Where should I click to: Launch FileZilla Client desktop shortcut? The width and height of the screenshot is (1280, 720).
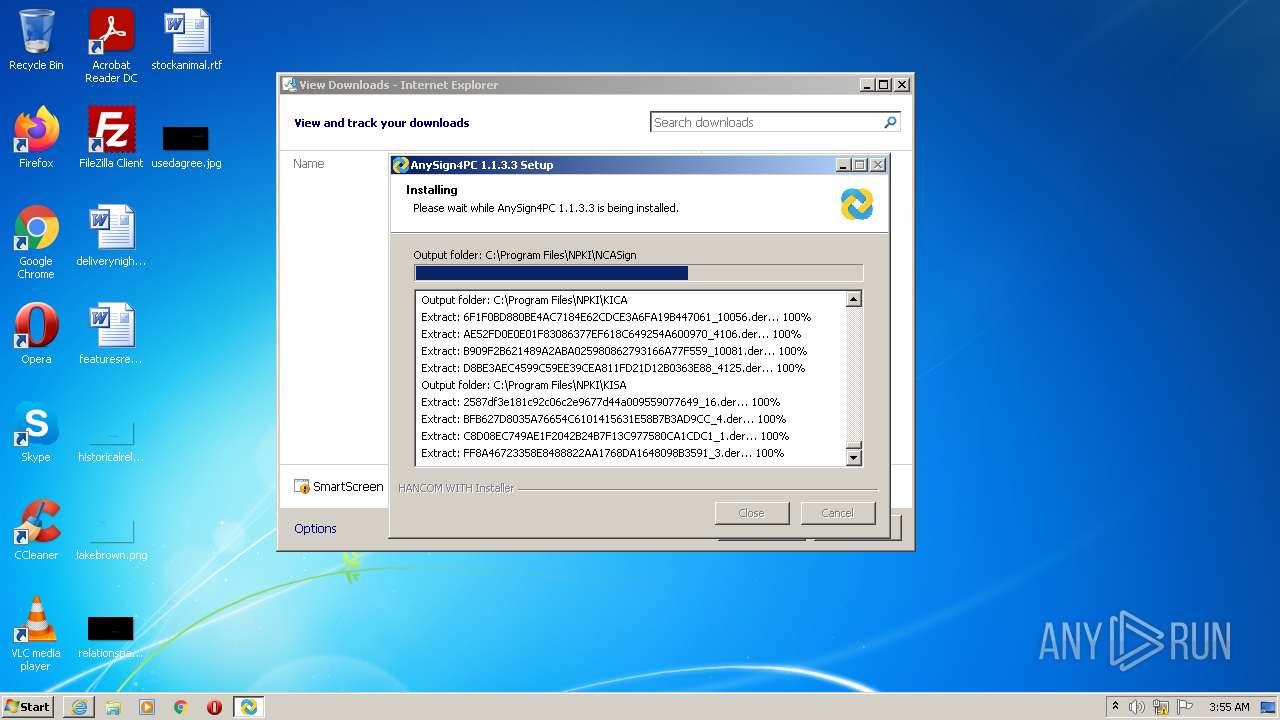tap(111, 138)
